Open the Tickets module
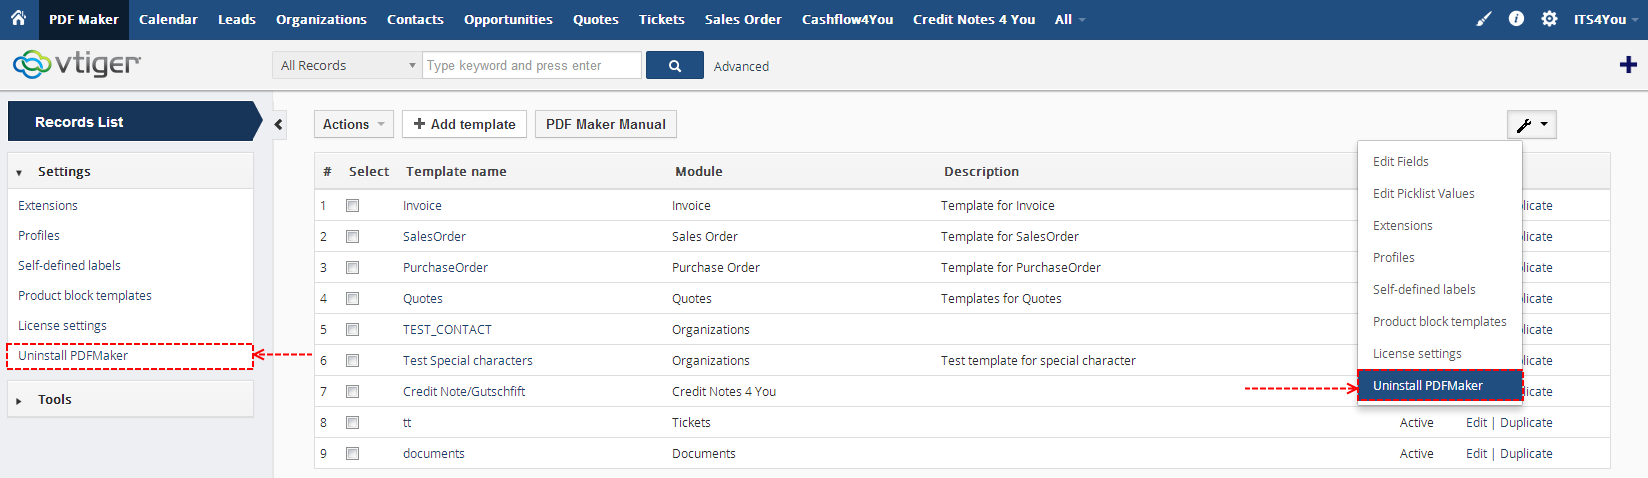1648x478 pixels. (x=662, y=19)
